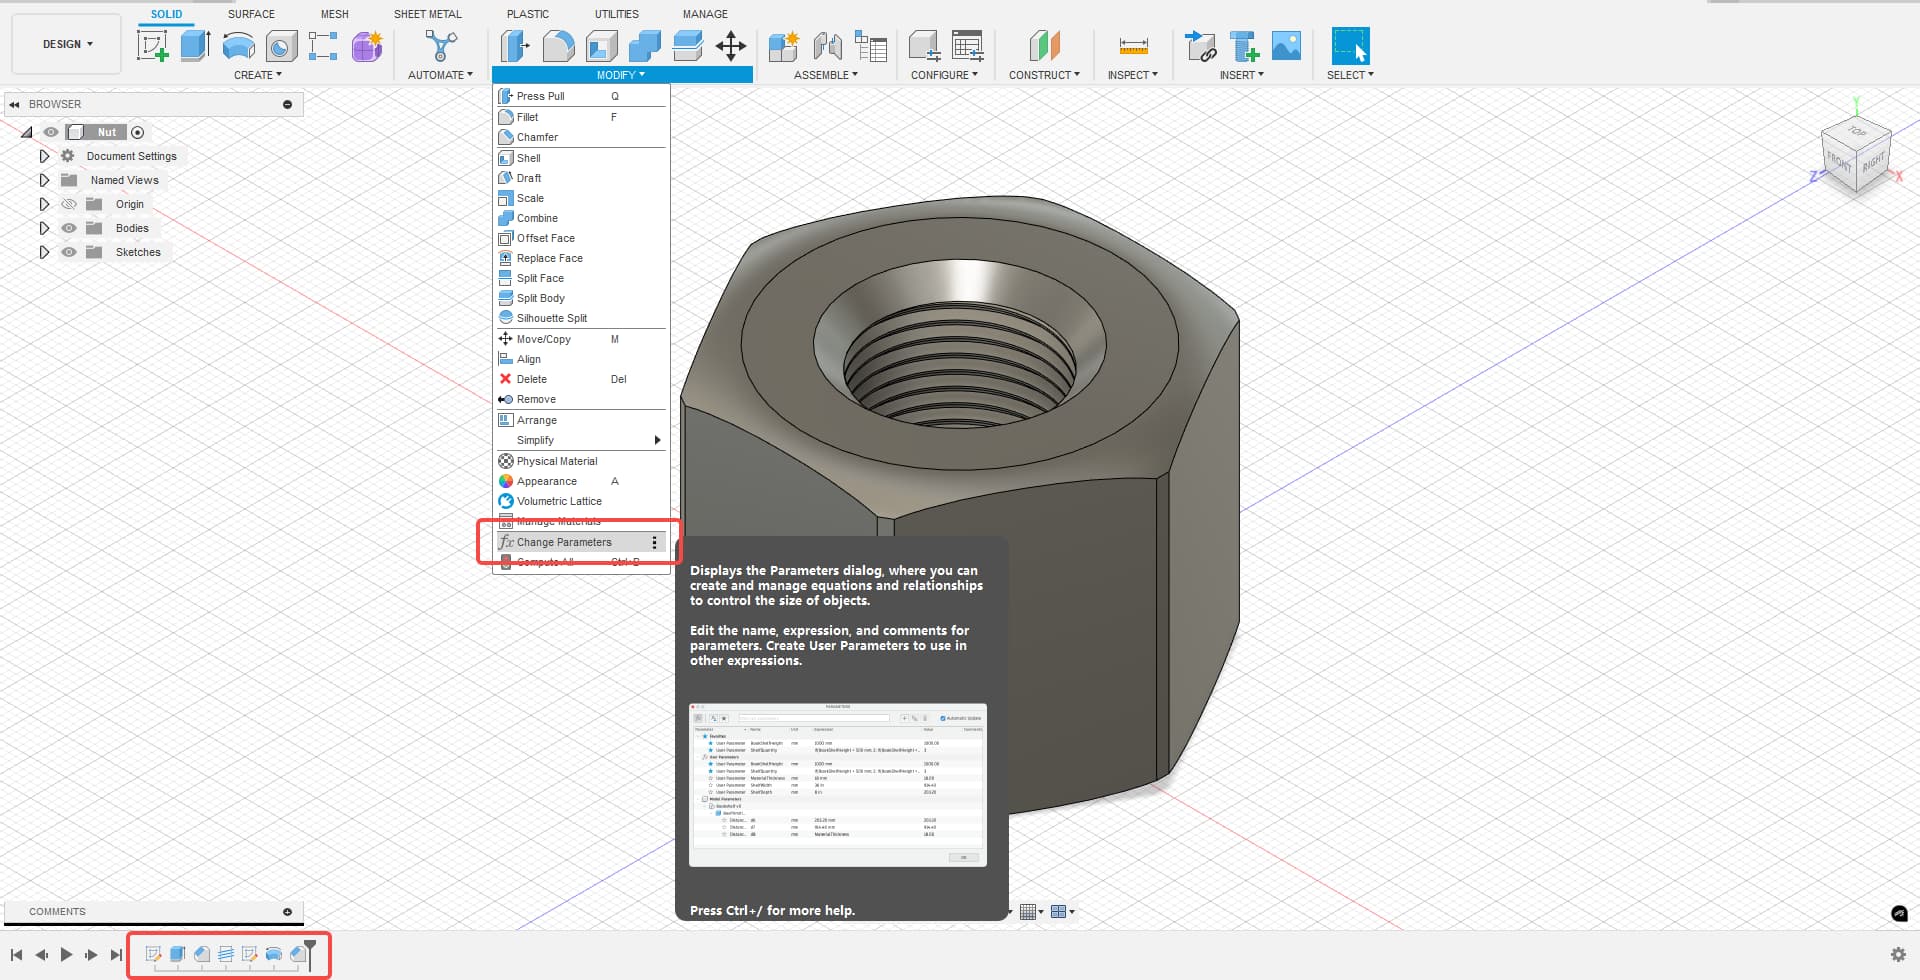Show the Origin folder via its eye icon
The width and height of the screenshot is (1920, 980).
(69, 204)
